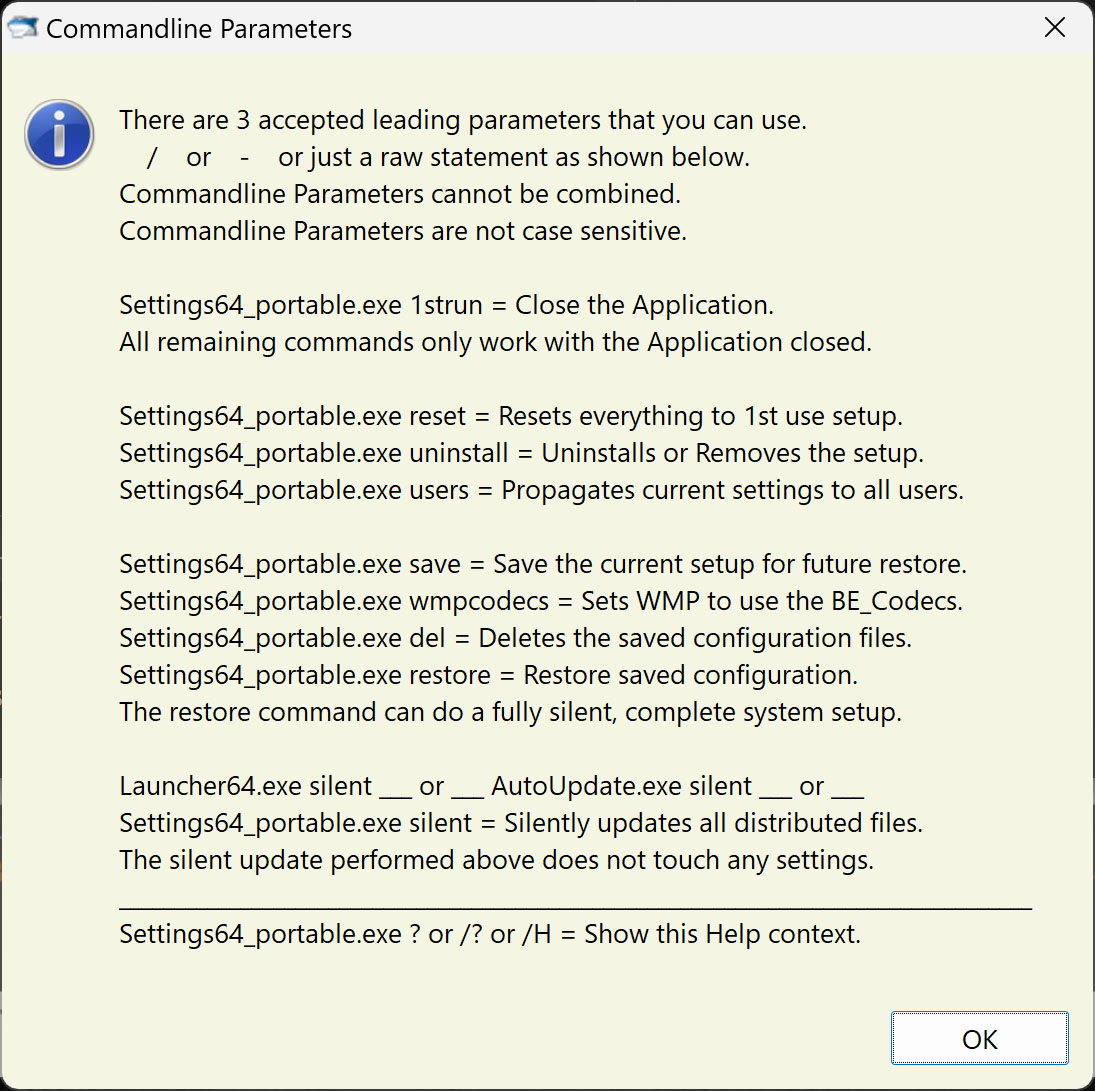Viewport: 1095px width, 1091px height.
Task: Click the app icon in title bar
Action: pos(22,28)
